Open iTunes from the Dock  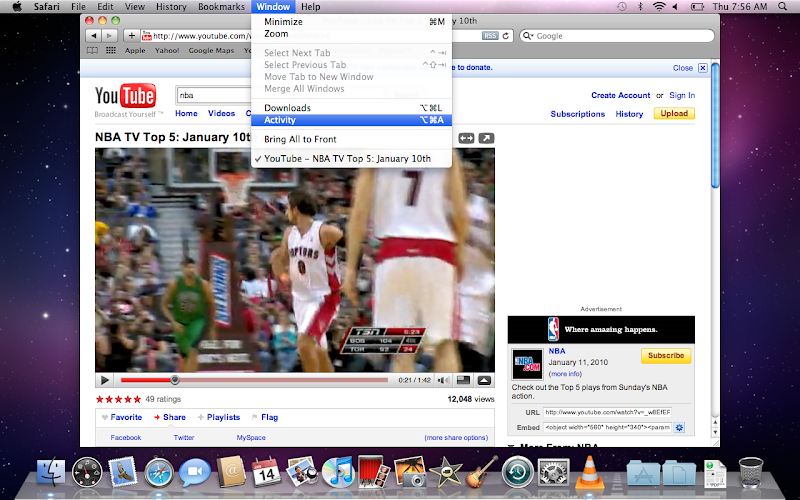point(338,472)
